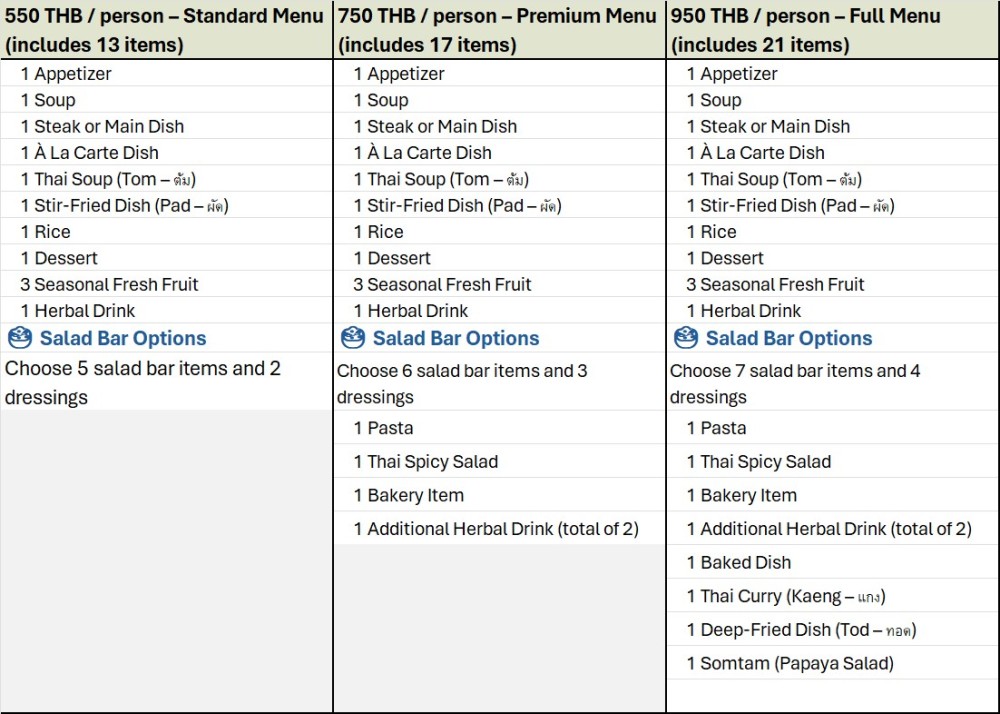Click the '1 Thai Curry (Kaeng)' row

point(785,596)
